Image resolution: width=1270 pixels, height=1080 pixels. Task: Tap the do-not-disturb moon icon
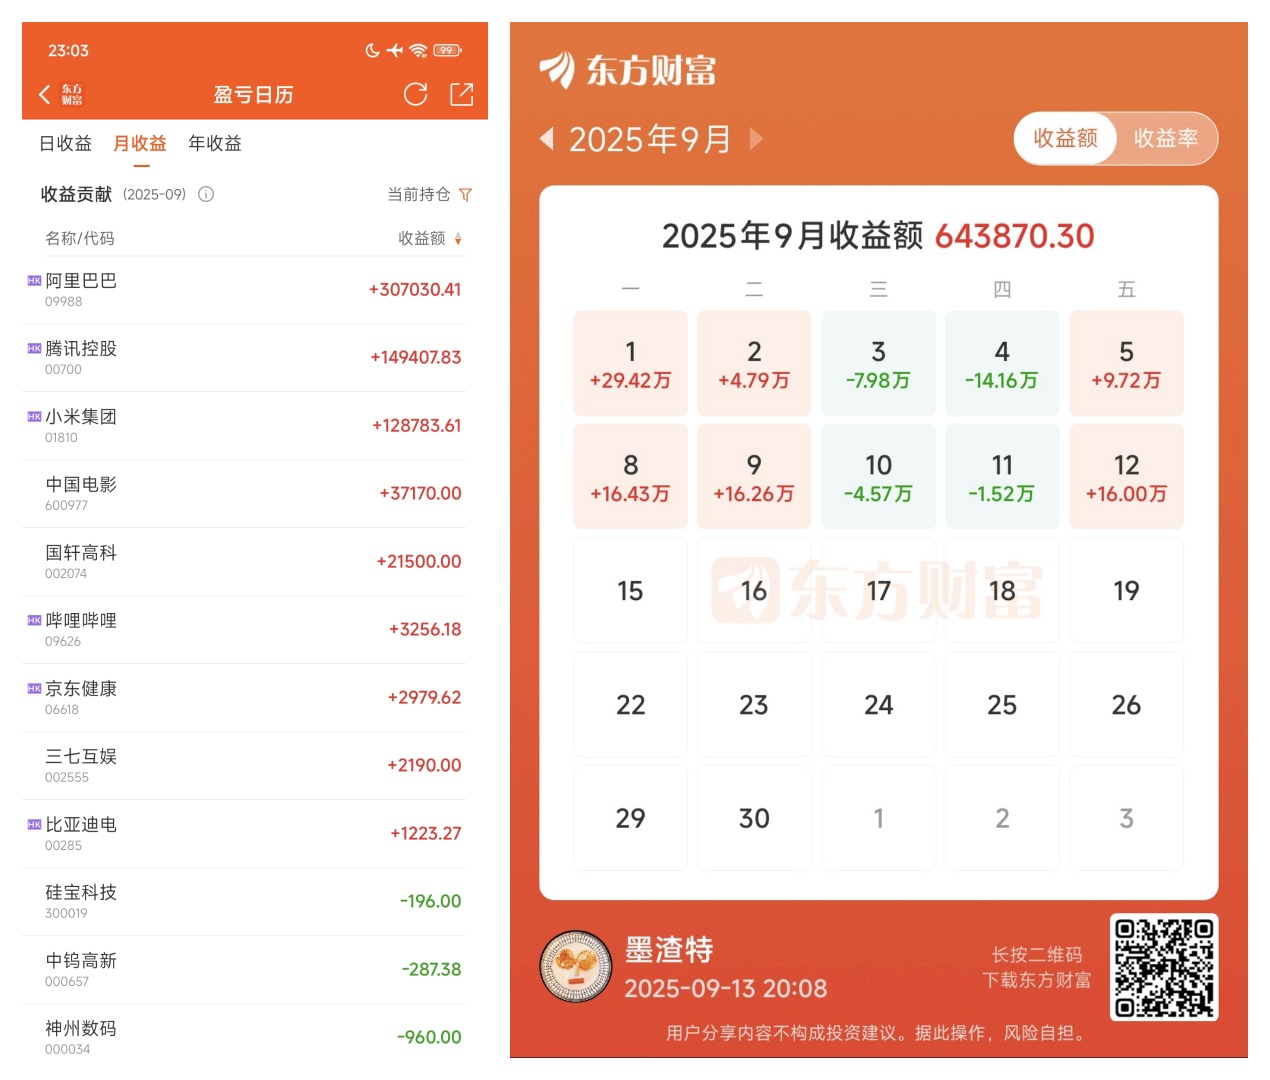(x=372, y=50)
